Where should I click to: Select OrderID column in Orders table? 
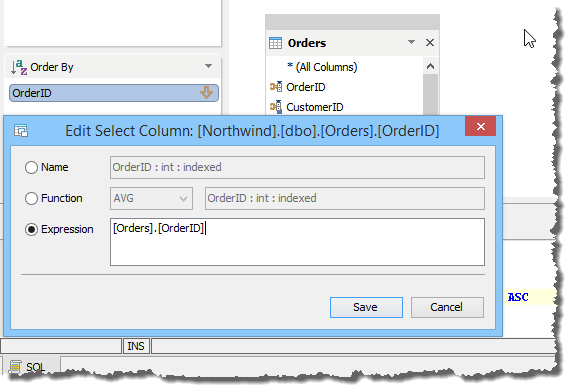click(306, 87)
